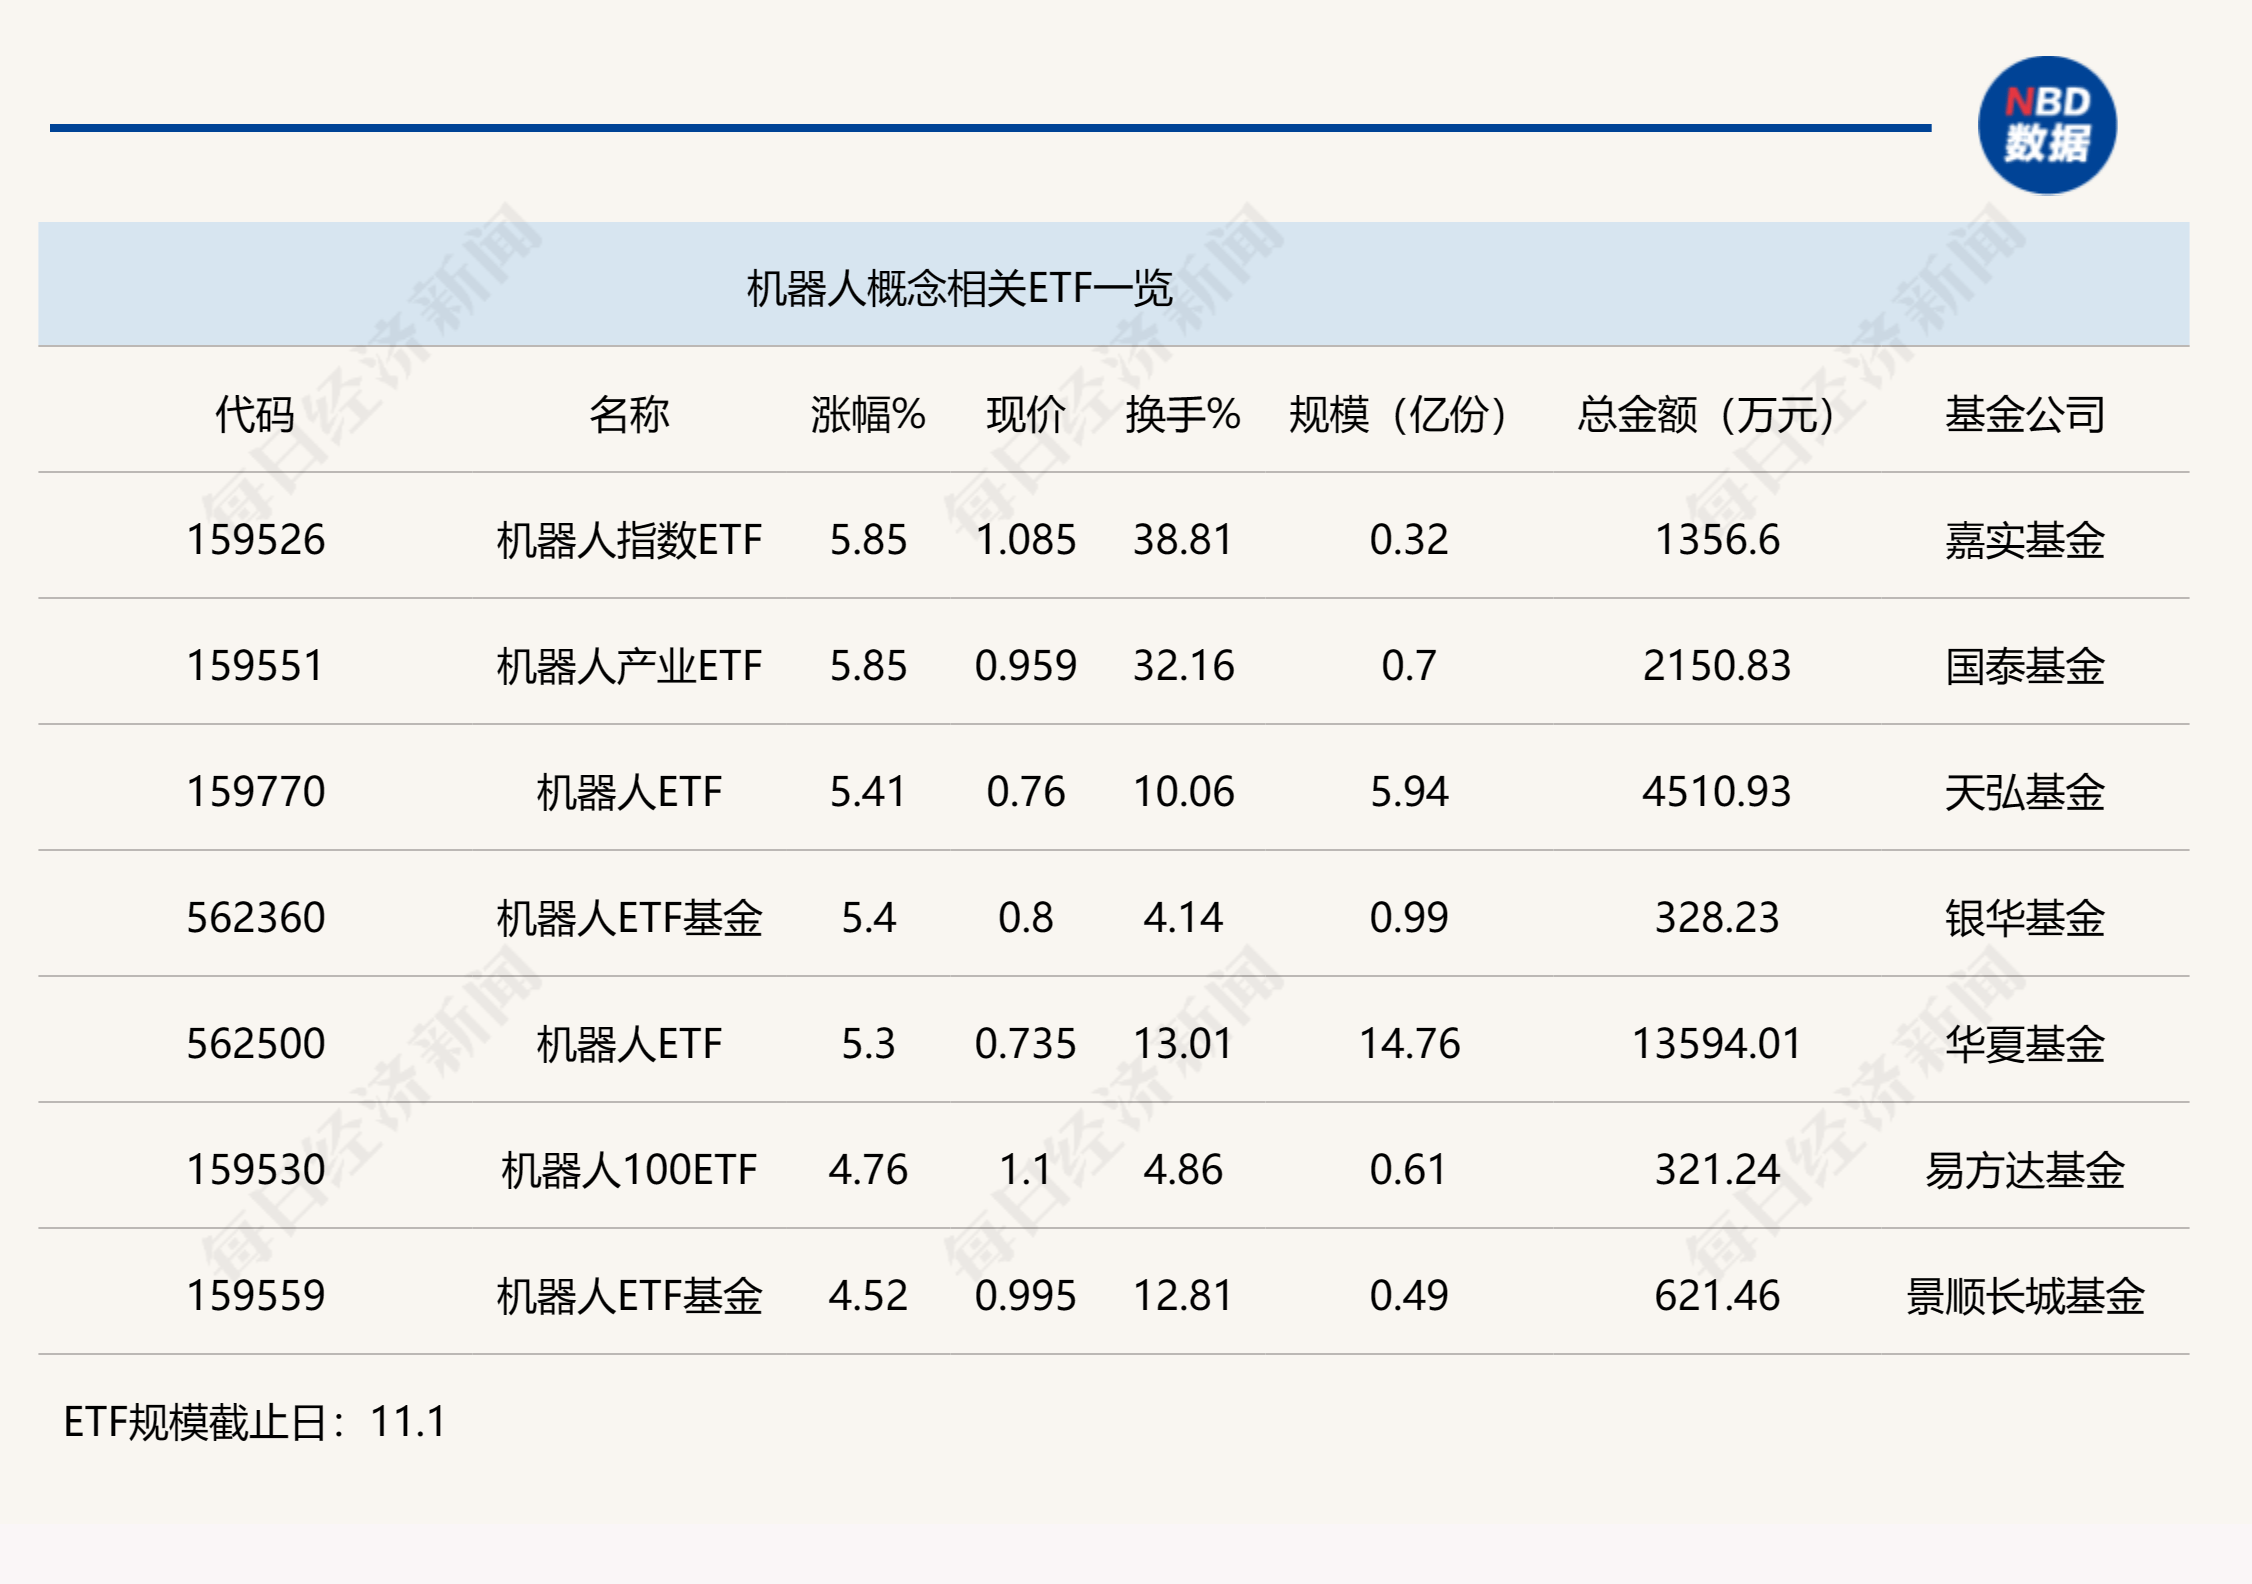The height and width of the screenshot is (1584, 2252).
Task: Select fund code 159770
Action: point(256,792)
